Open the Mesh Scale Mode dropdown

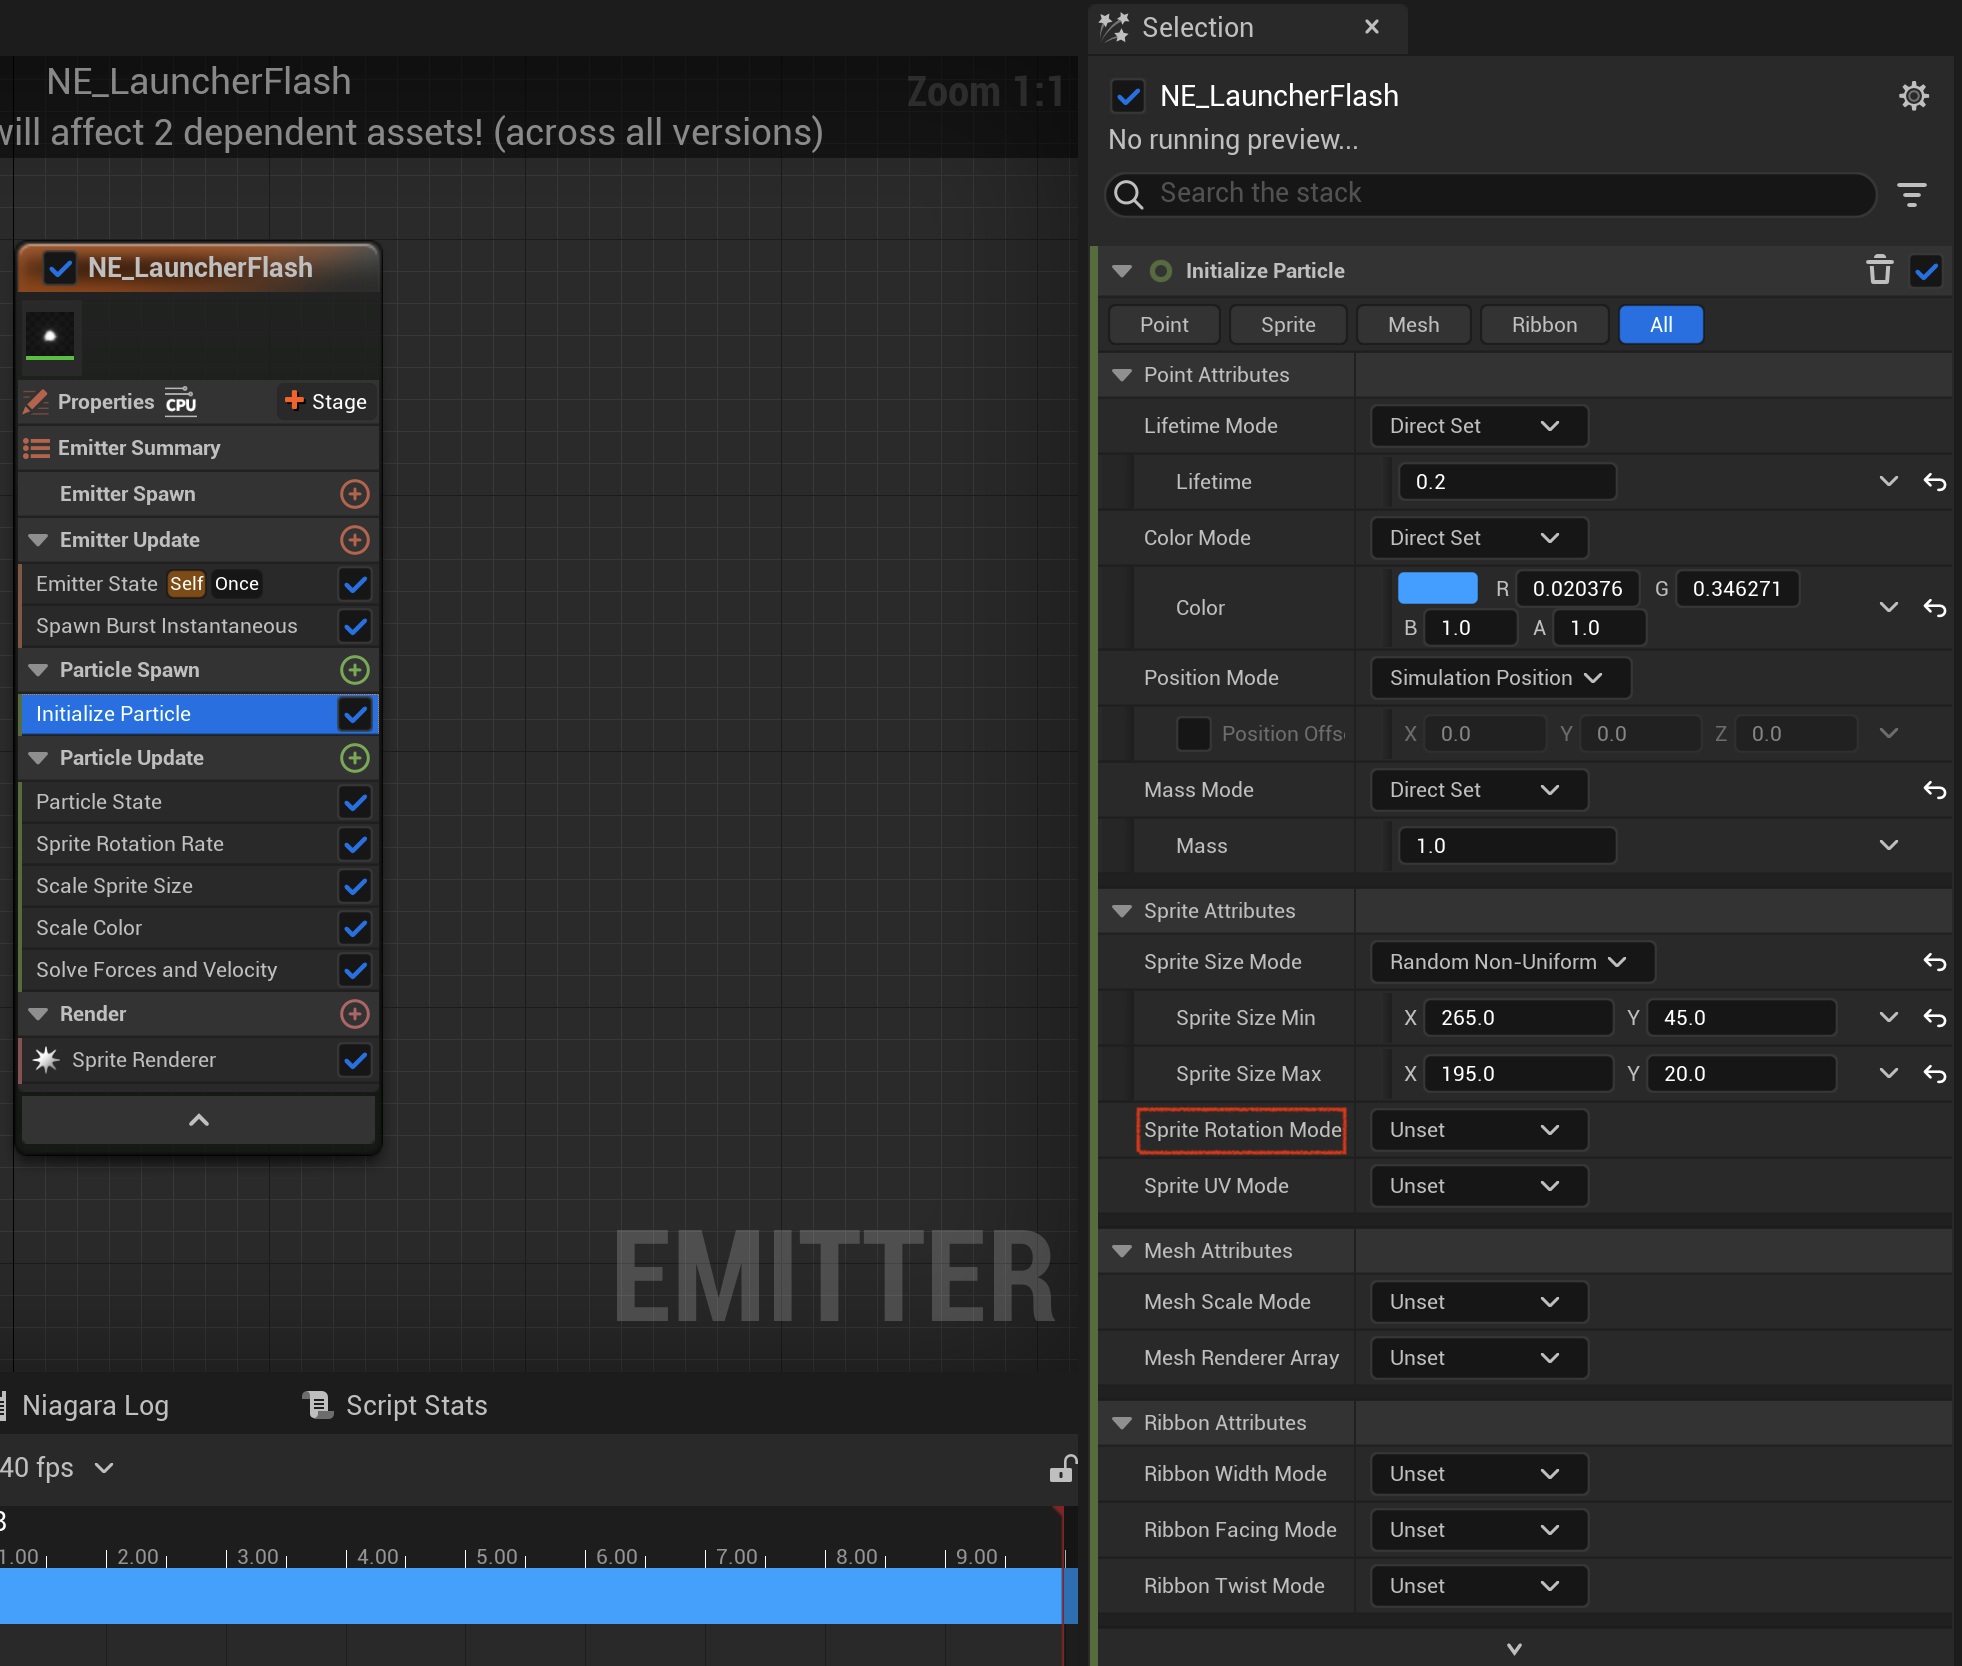pyautogui.click(x=1478, y=1302)
